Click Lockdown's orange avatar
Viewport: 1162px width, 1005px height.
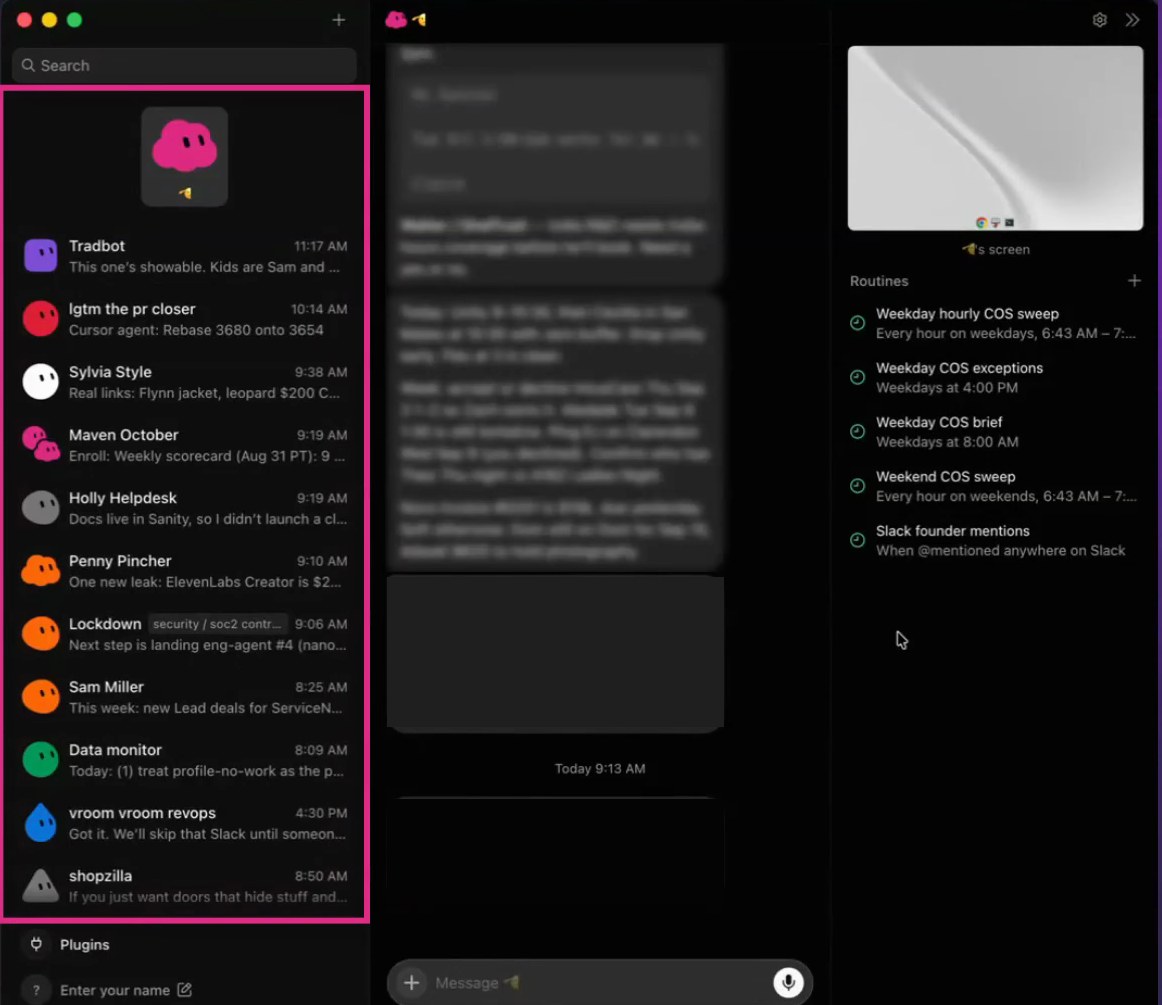coord(41,634)
